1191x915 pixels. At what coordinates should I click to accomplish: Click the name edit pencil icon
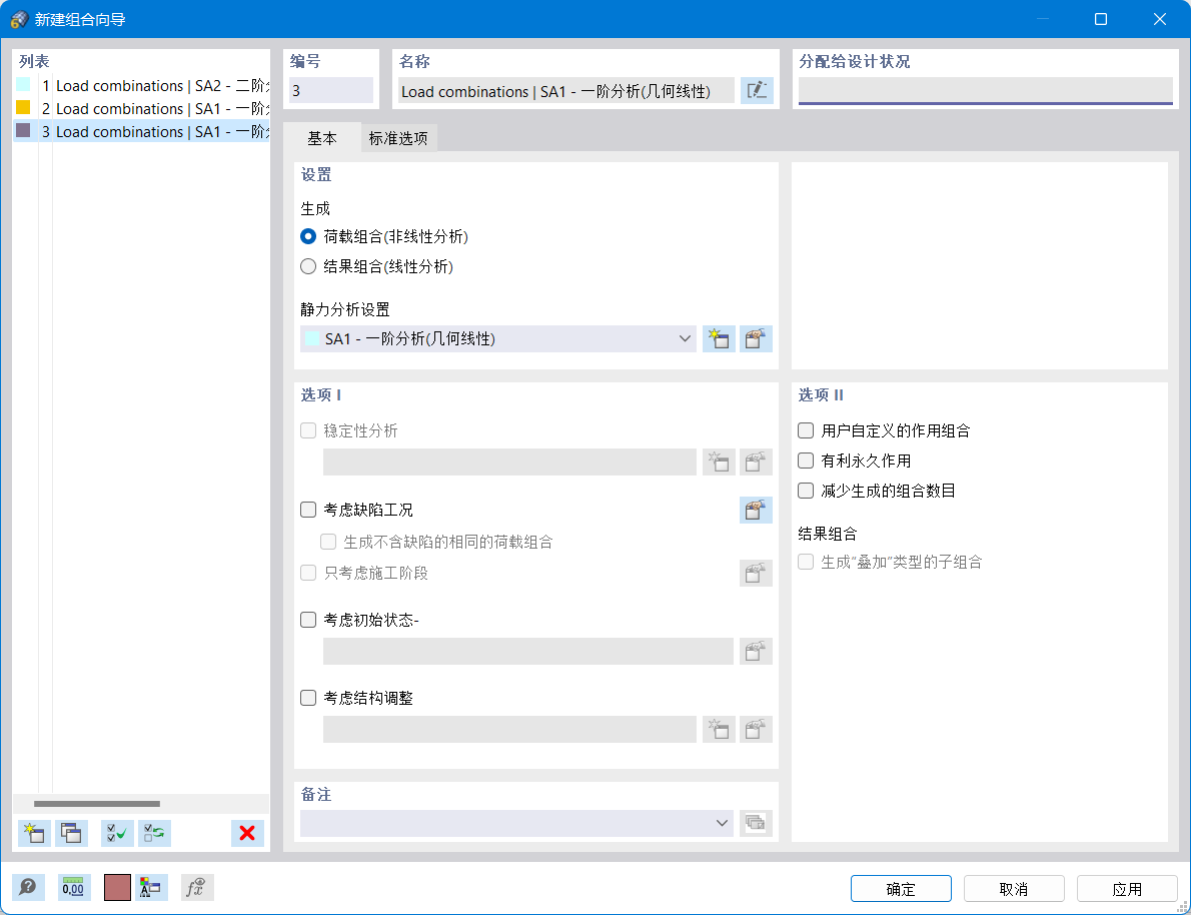click(757, 90)
